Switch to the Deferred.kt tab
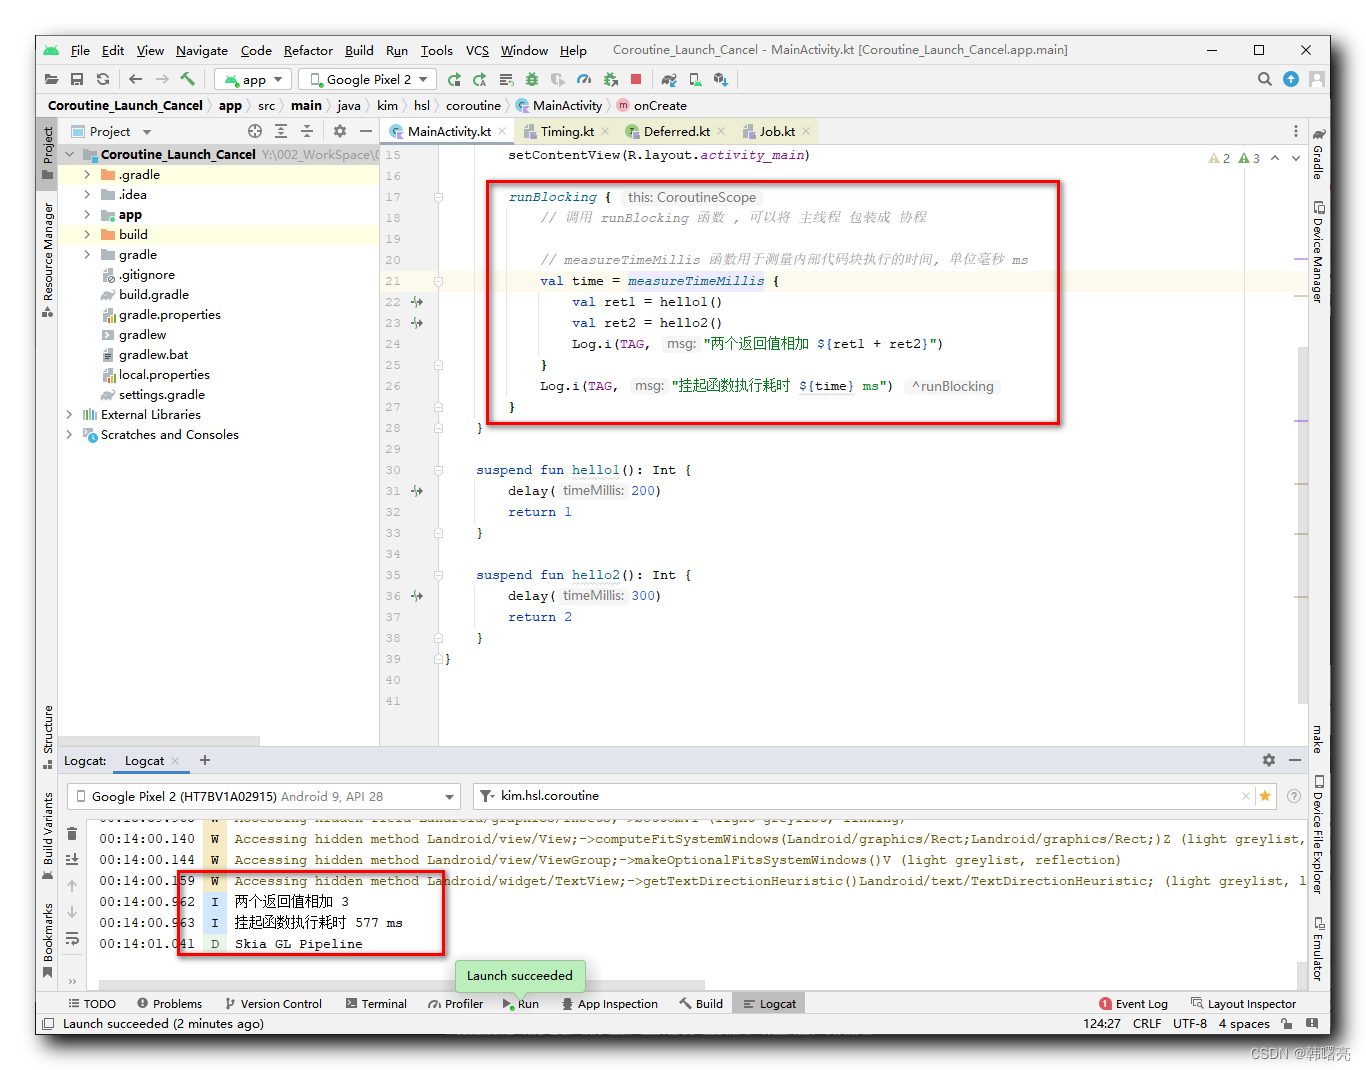 coord(676,131)
